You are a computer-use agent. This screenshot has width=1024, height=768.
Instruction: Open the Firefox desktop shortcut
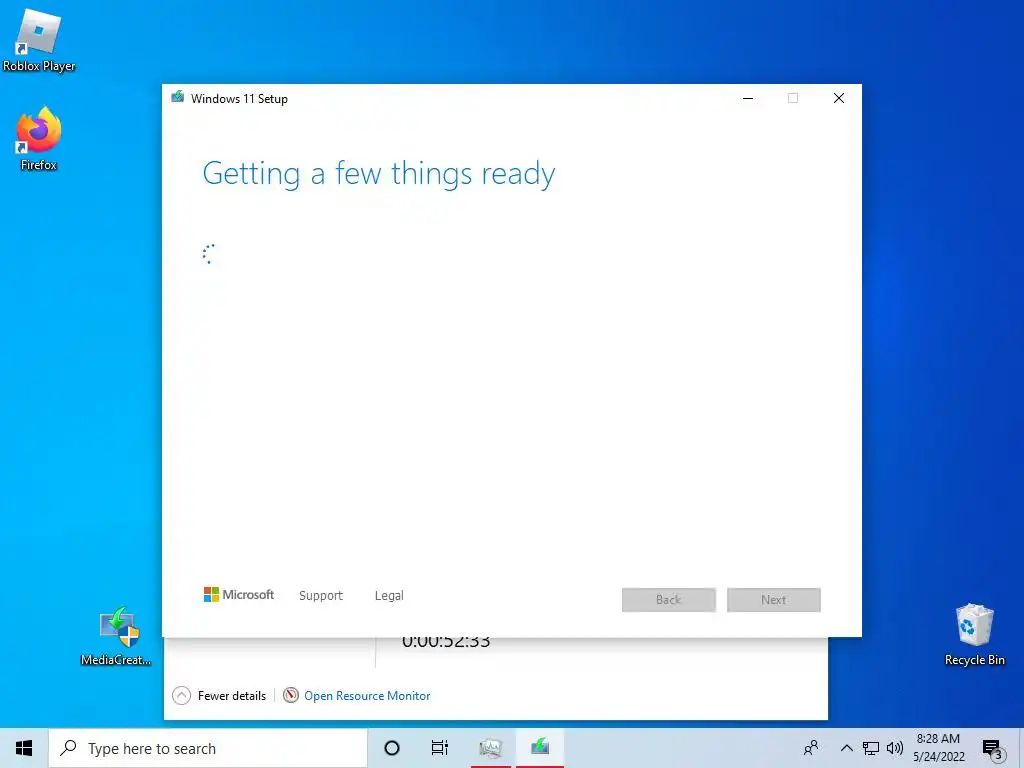click(39, 138)
